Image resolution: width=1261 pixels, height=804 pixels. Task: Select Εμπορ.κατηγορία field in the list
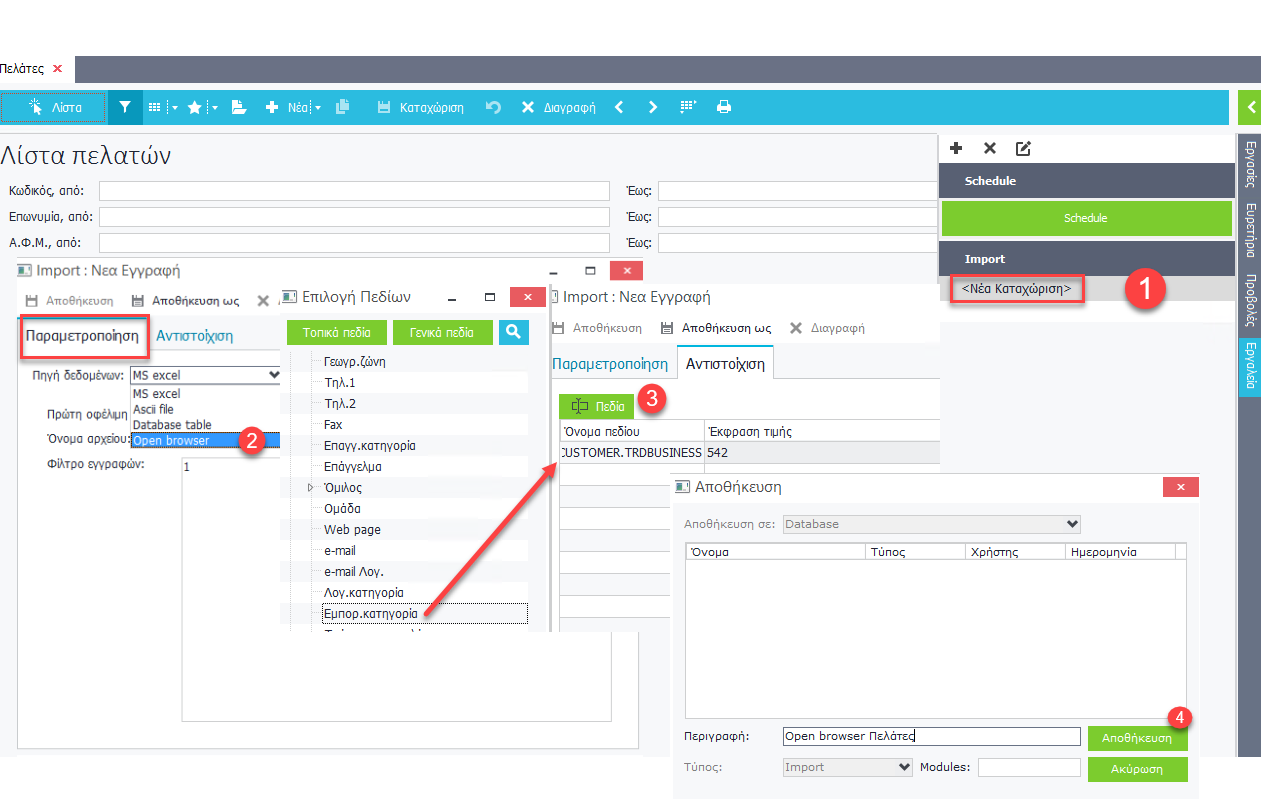tap(370, 614)
